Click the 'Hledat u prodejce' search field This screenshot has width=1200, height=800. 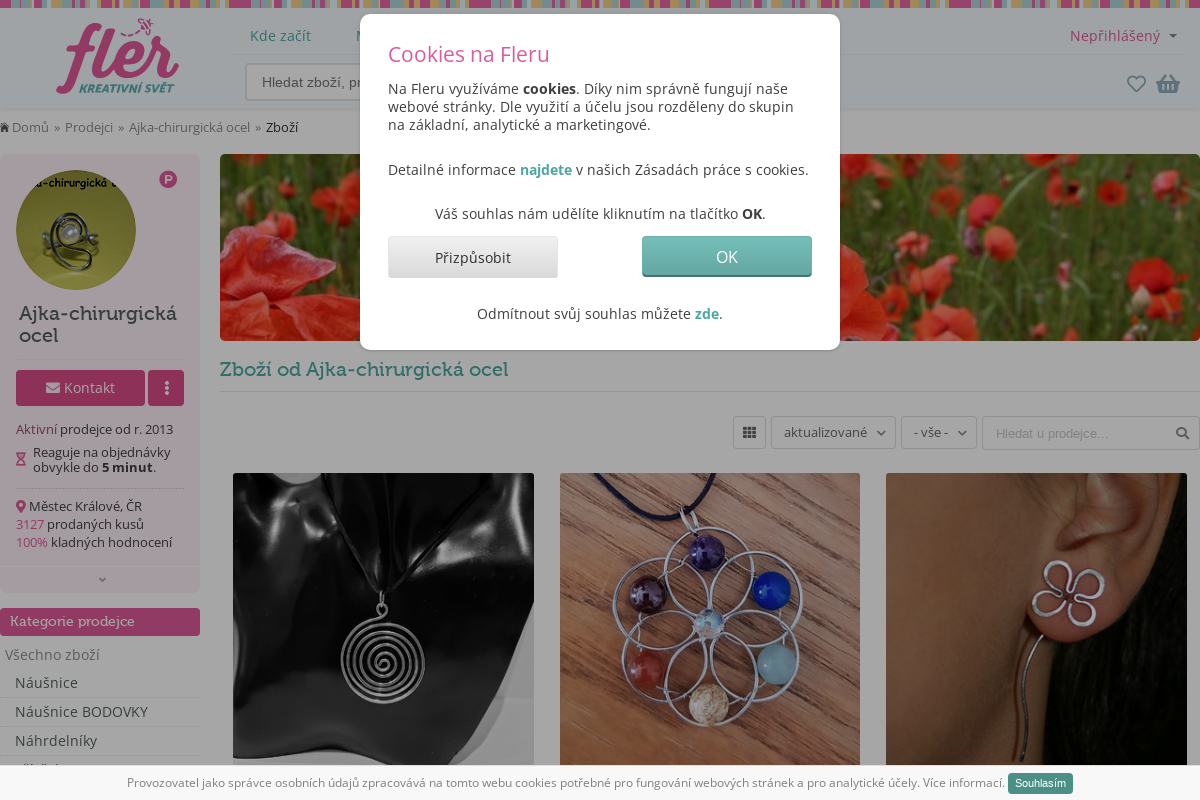(x=1076, y=433)
